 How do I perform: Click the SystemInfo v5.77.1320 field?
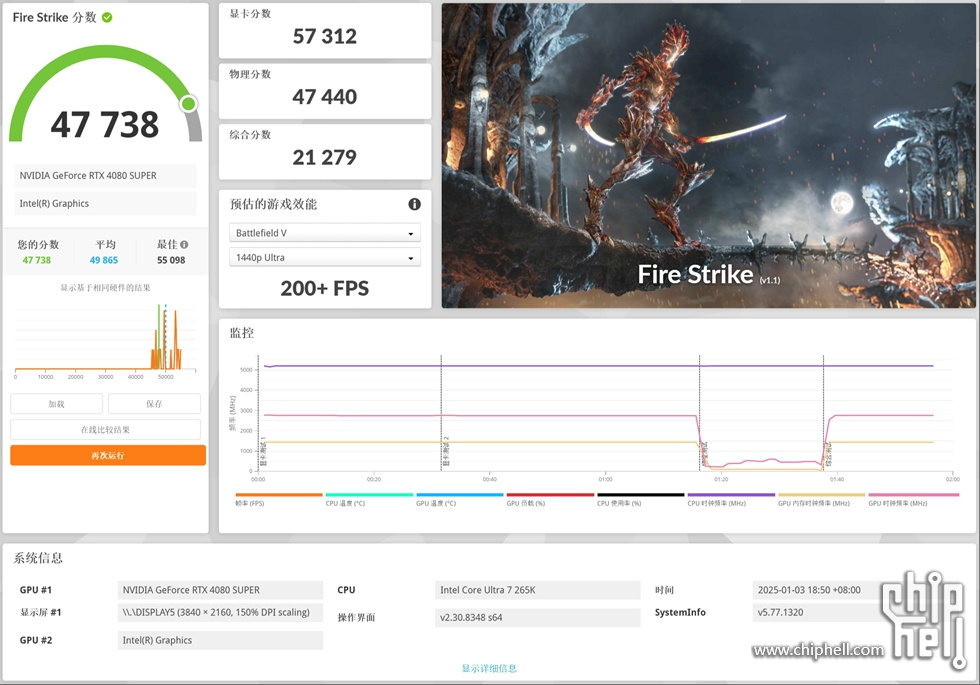[x=819, y=612]
